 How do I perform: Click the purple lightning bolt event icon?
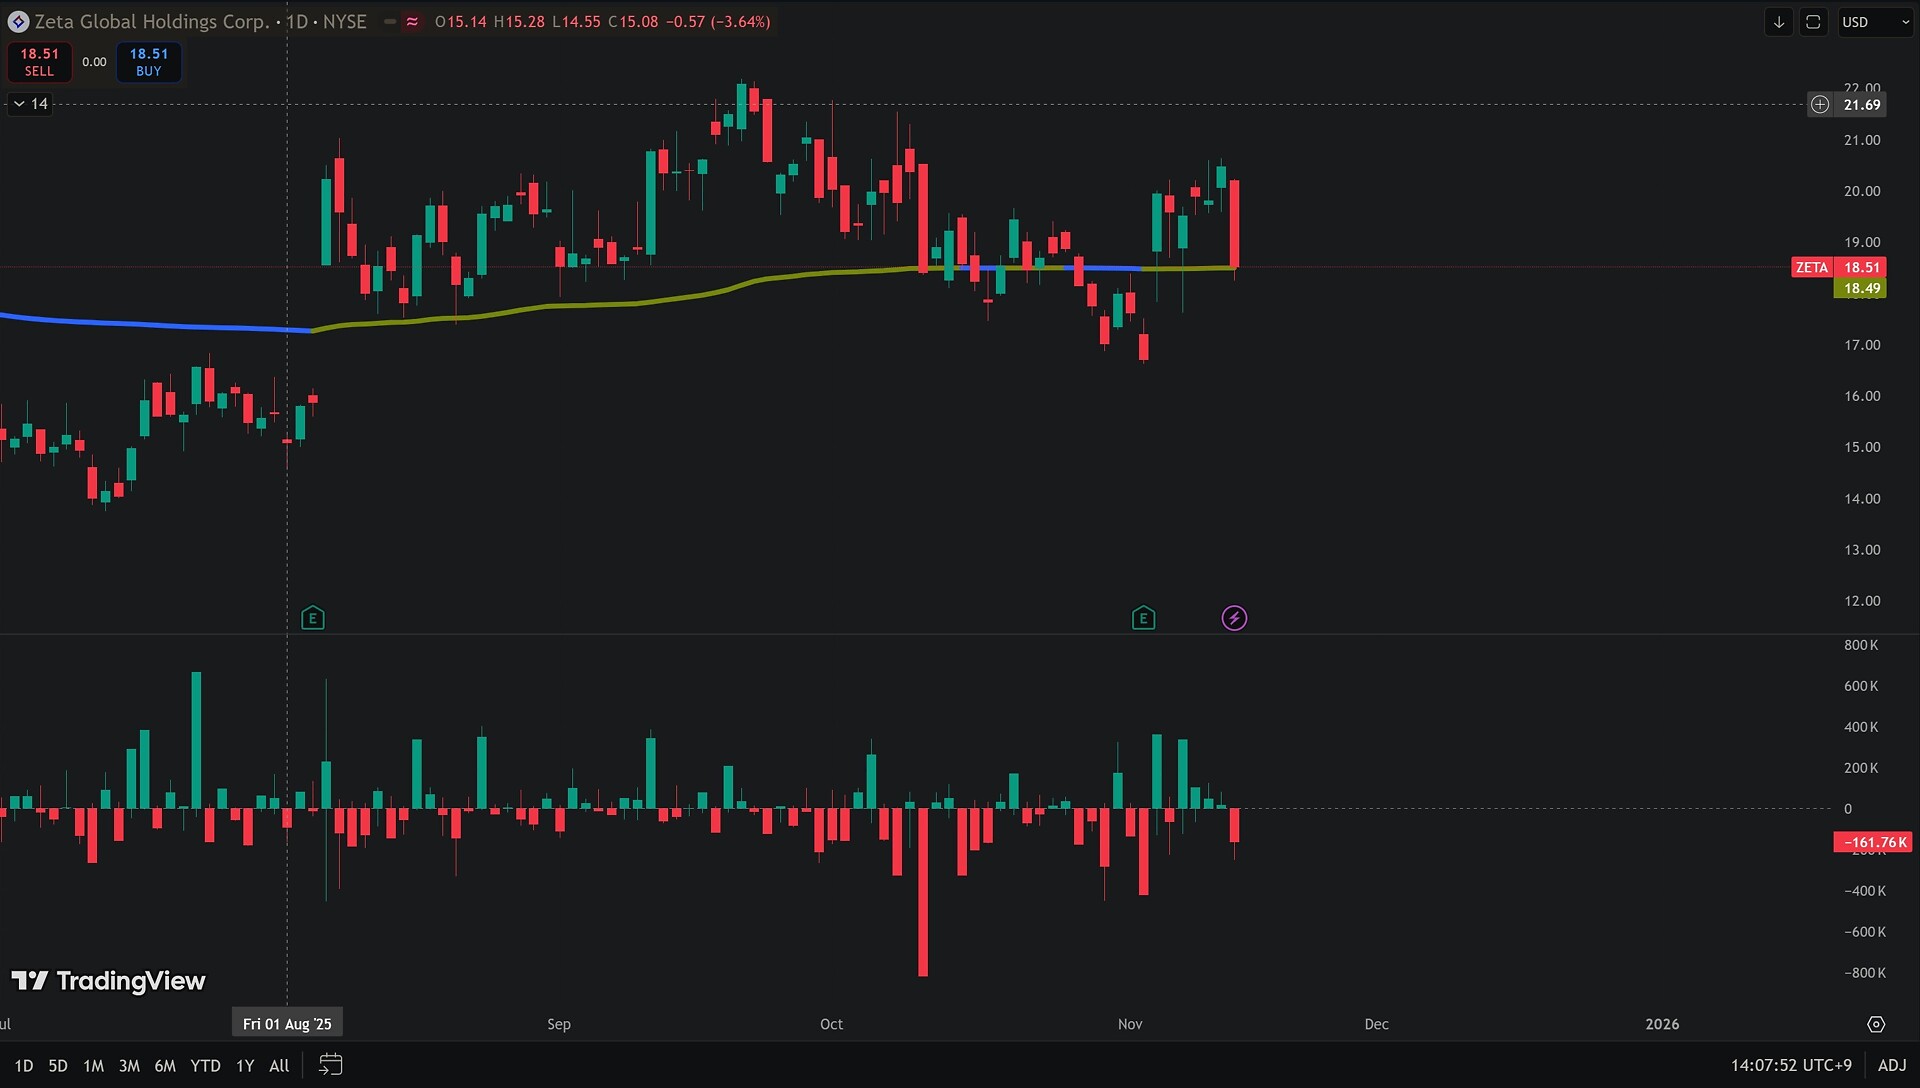(1234, 618)
